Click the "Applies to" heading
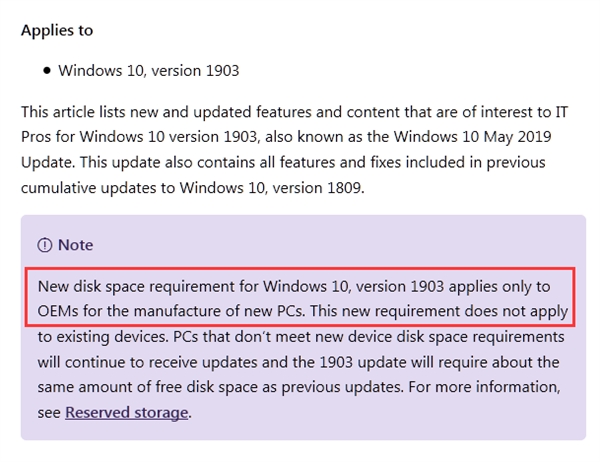The width and height of the screenshot is (600, 462). pos(57,30)
